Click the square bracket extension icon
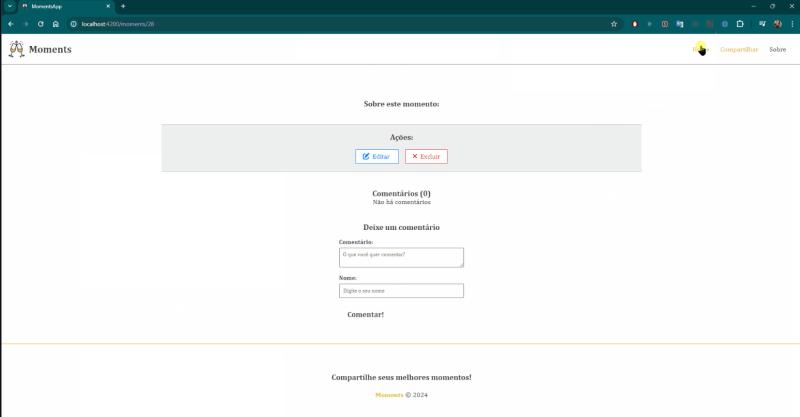Viewport: 800px width, 417px height. (x=664, y=24)
